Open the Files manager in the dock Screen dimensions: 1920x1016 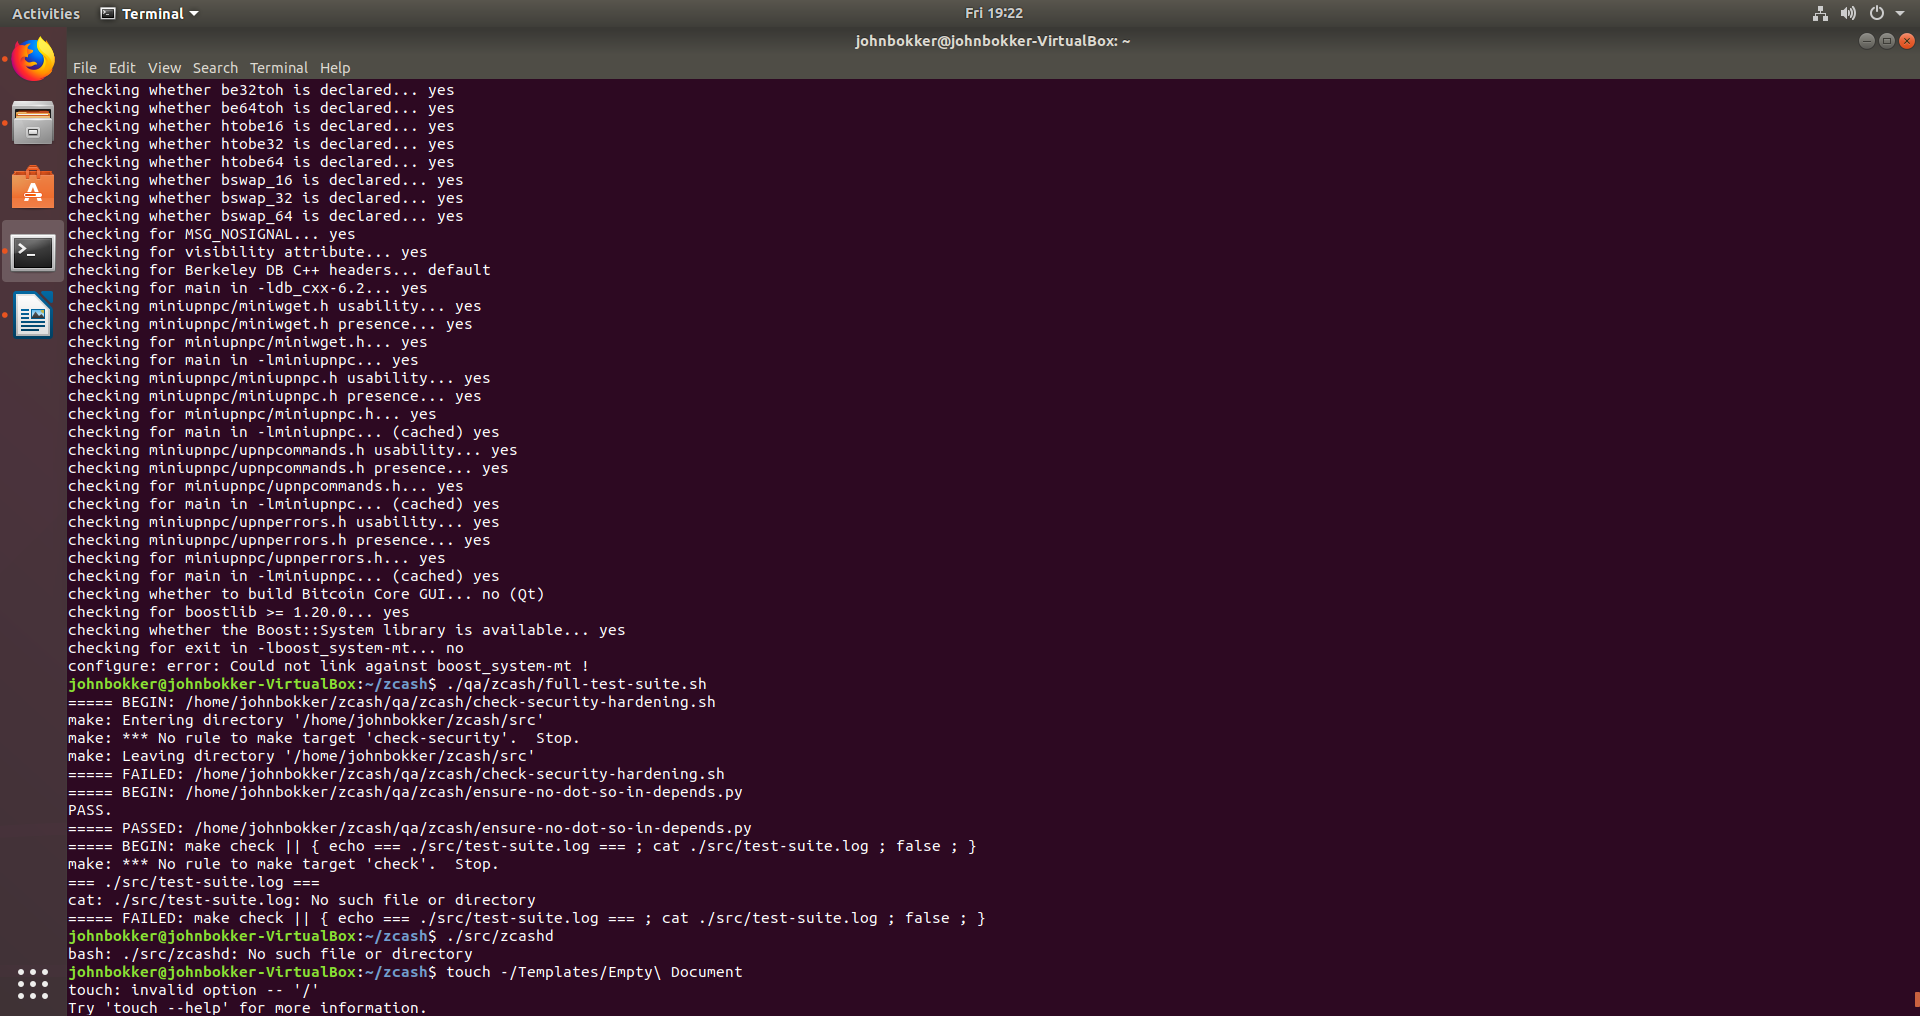click(x=33, y=123)
